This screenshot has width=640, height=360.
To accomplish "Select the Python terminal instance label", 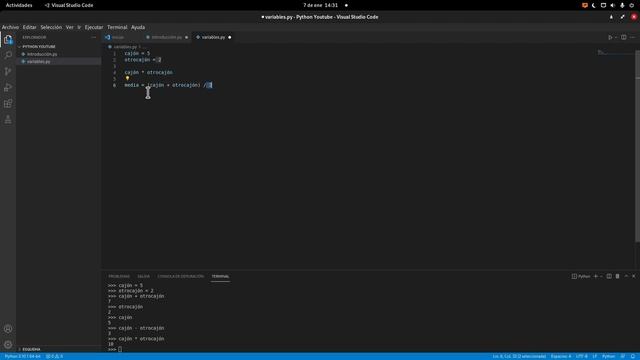I will [x=581, y=276].
